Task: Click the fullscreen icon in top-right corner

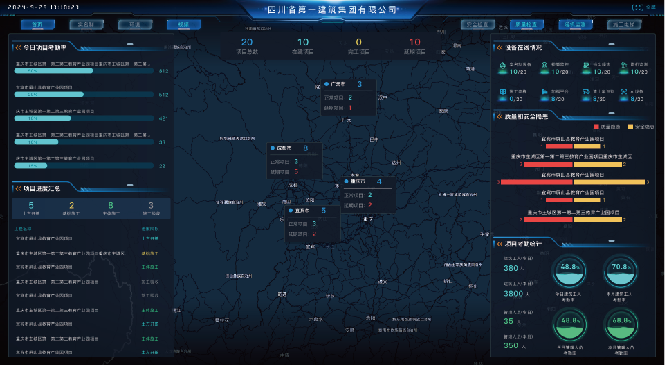Action: click(636, 8)
